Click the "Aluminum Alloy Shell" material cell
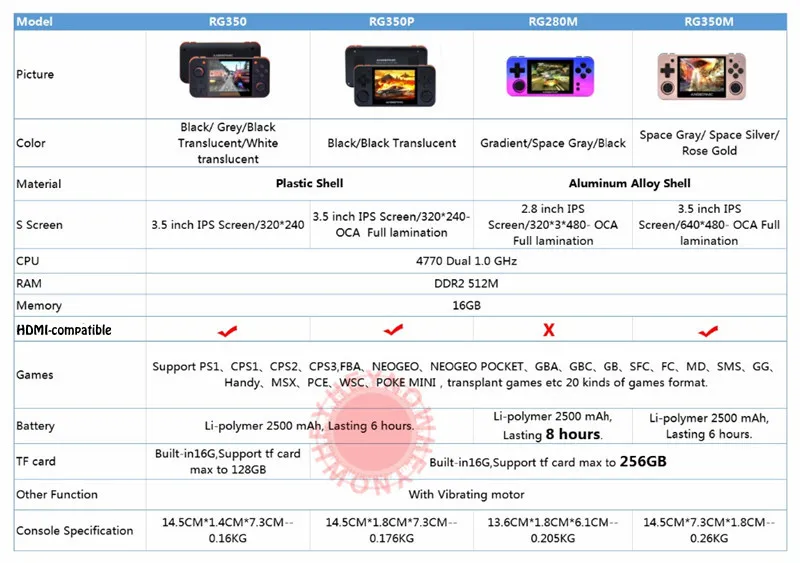Image resolution: width=800 pixels, height=563 pixels. tap(630, 183)
